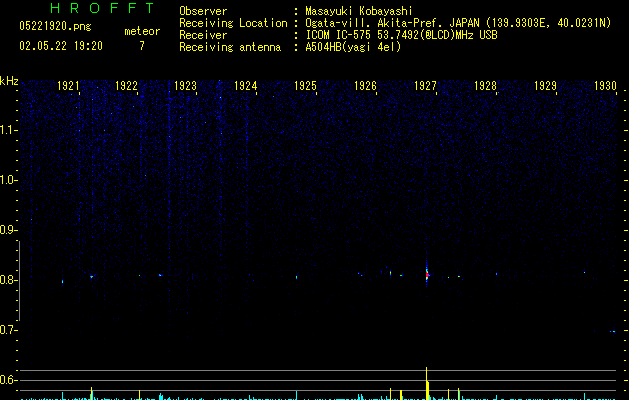Click the 1926 time axis marker
629x400 pixels.
click(x=365, y=86)
